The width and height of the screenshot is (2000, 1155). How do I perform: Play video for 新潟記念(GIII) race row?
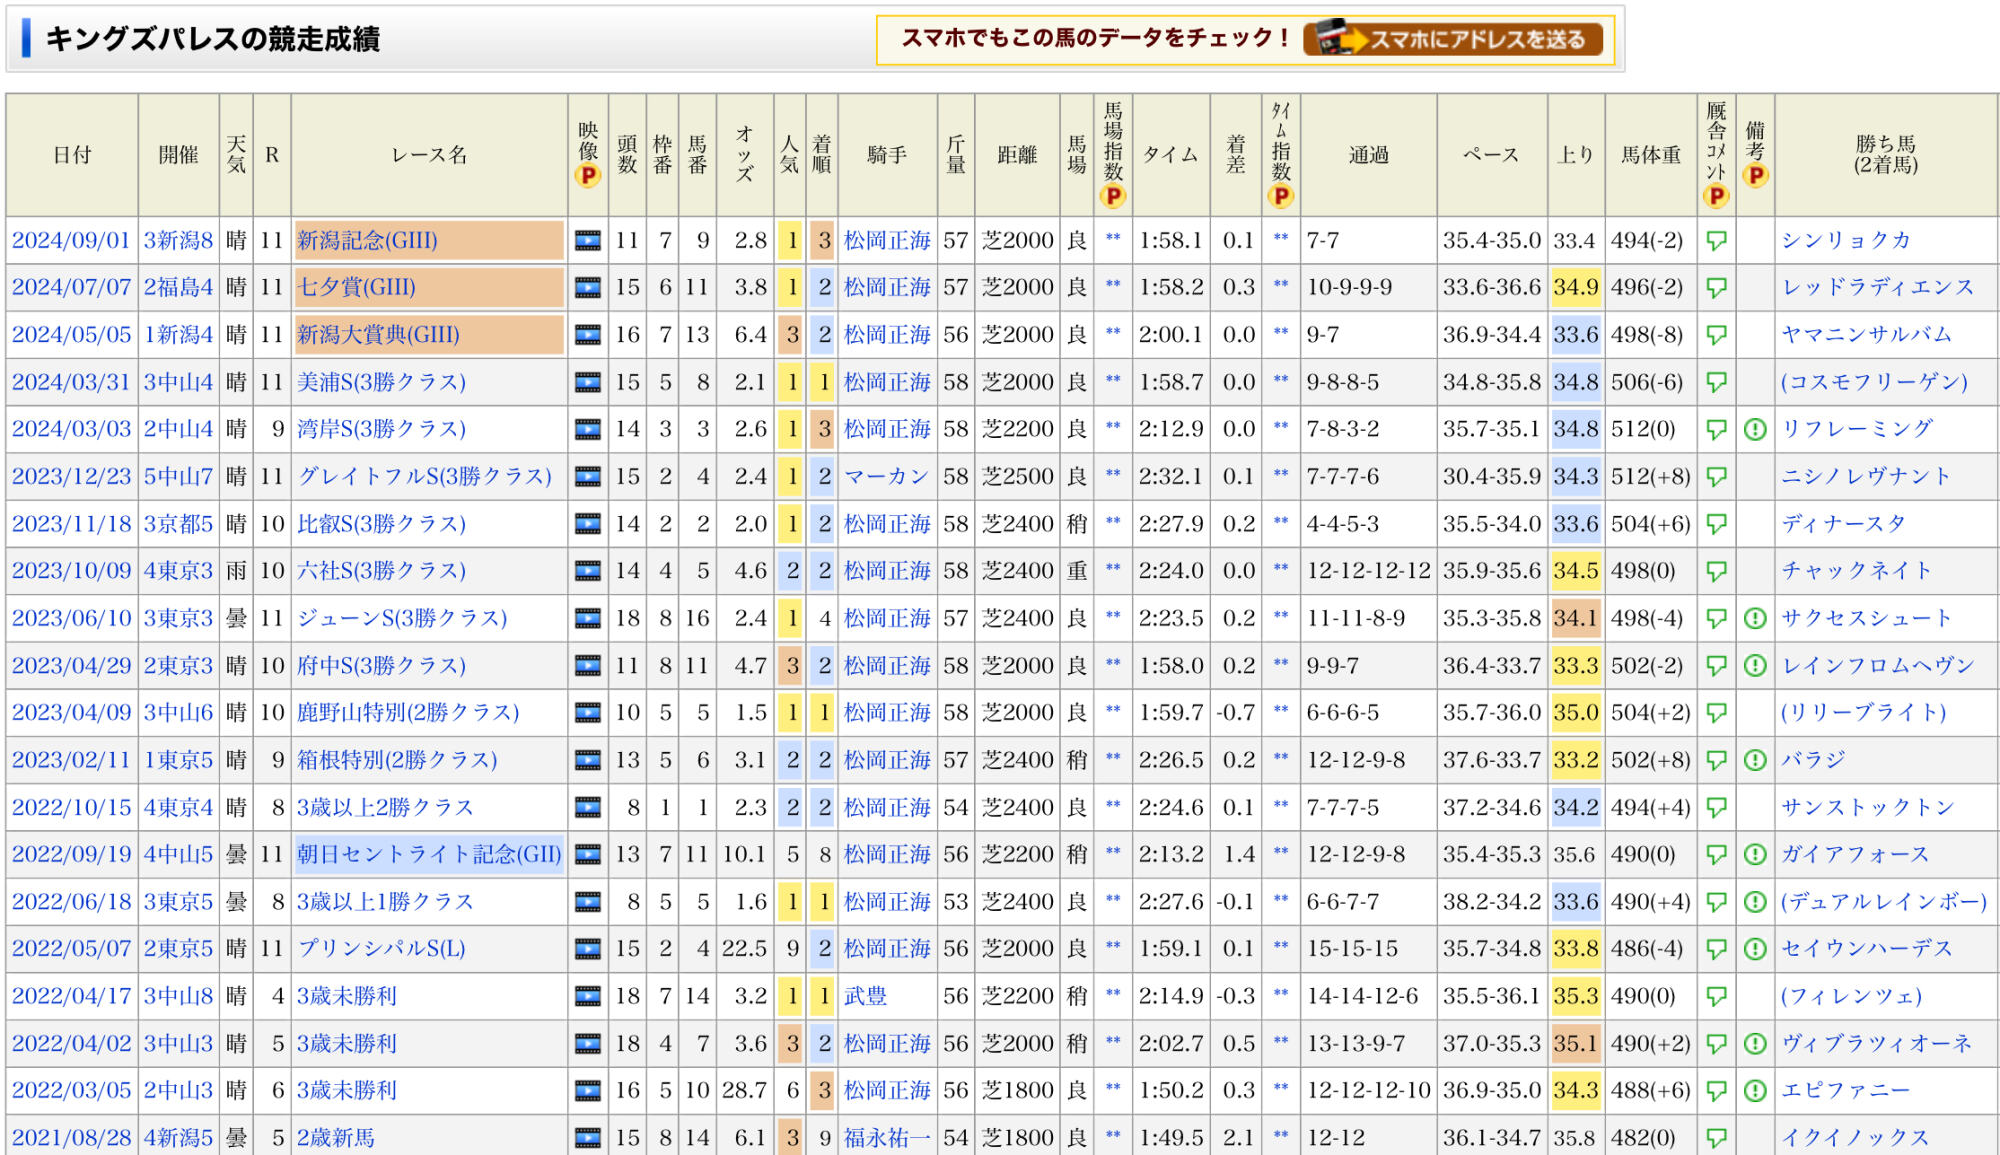588,240
